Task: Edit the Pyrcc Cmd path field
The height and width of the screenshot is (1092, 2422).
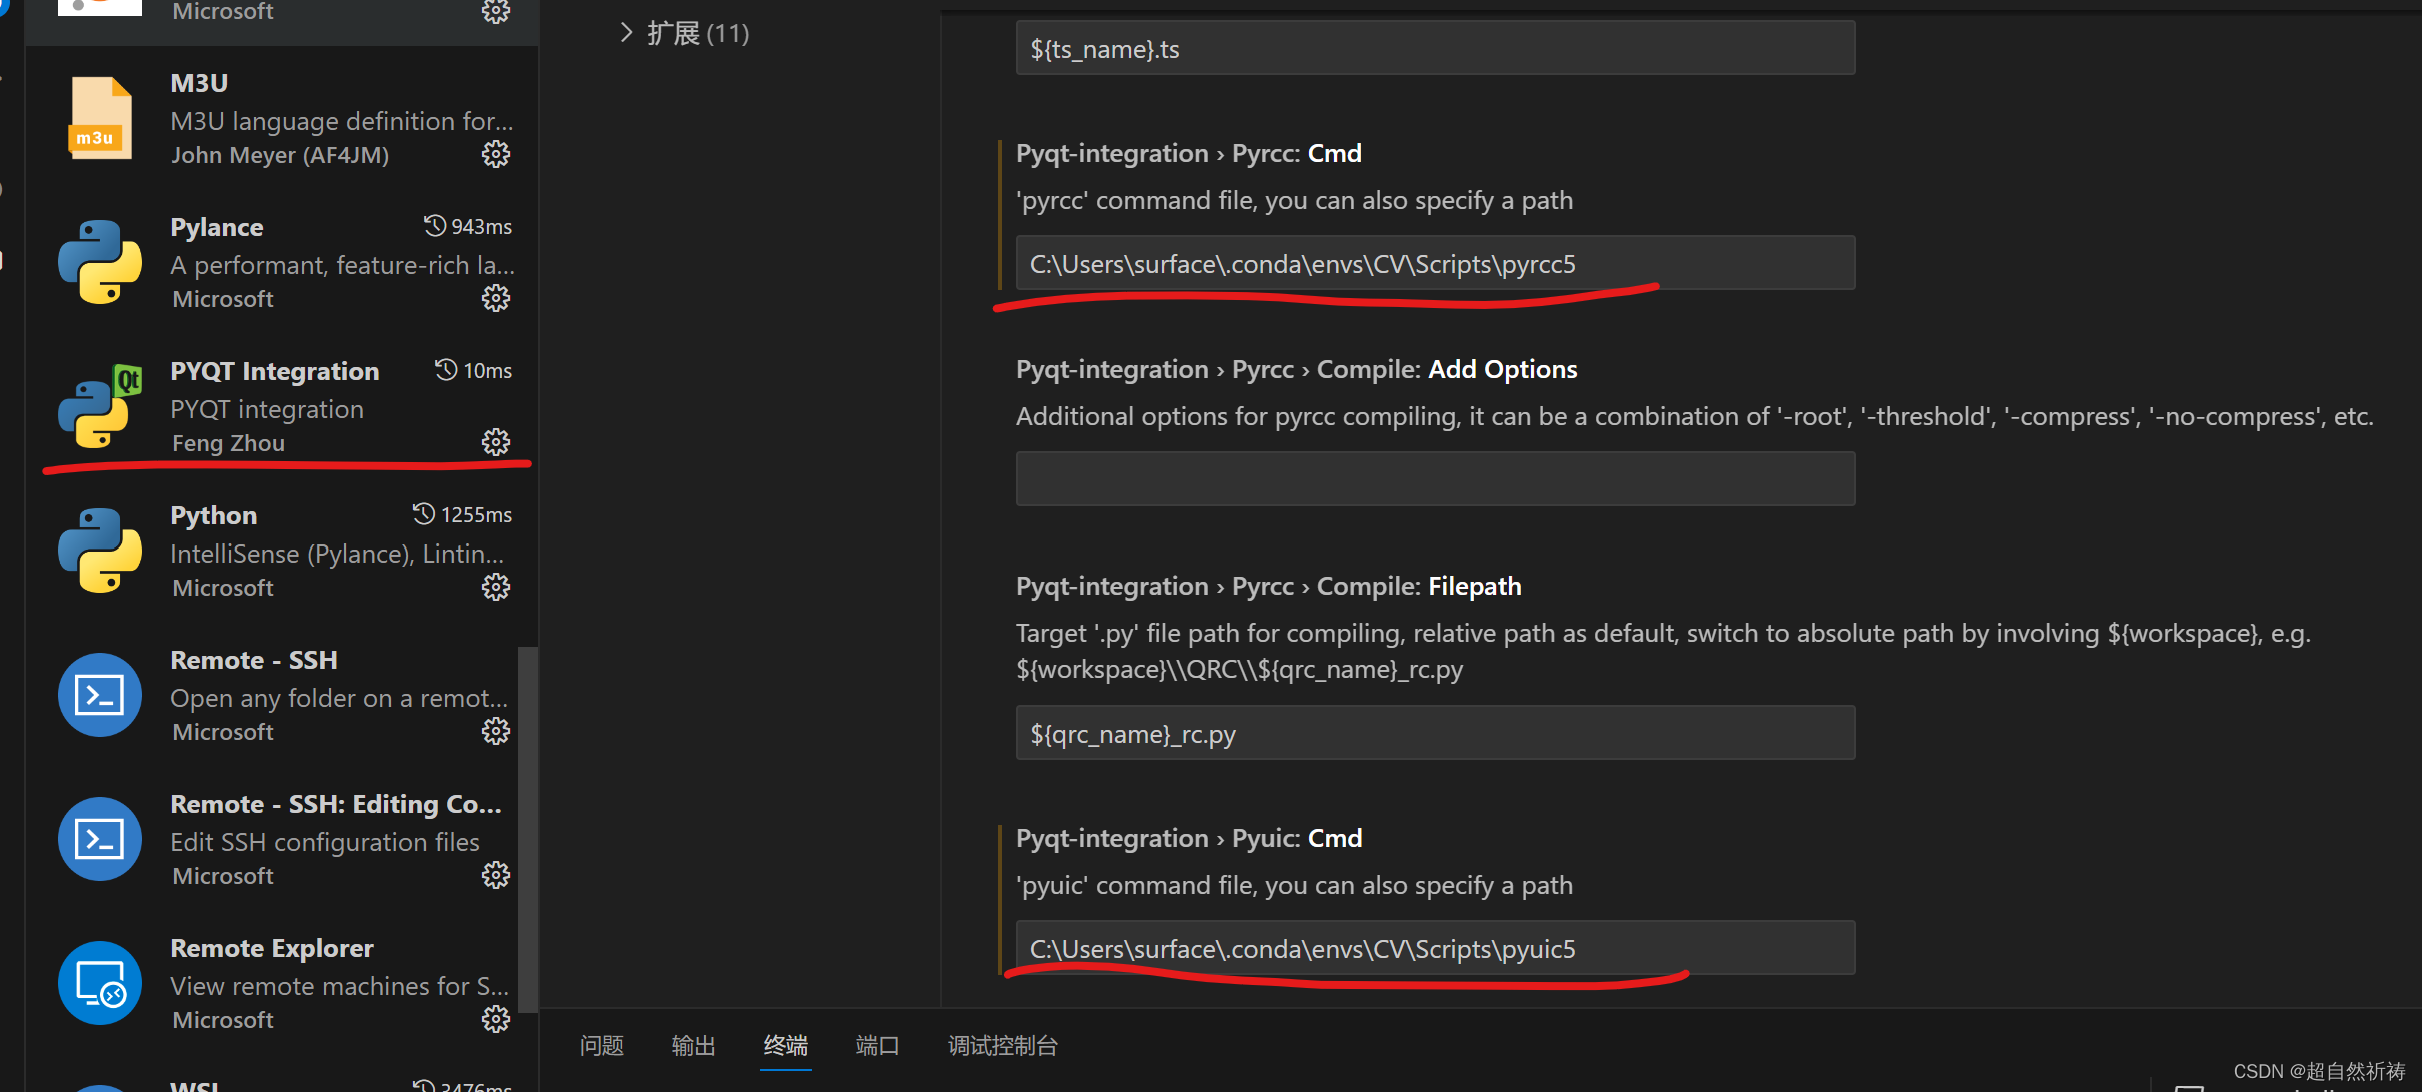Action: click(x=1434, y=263)
